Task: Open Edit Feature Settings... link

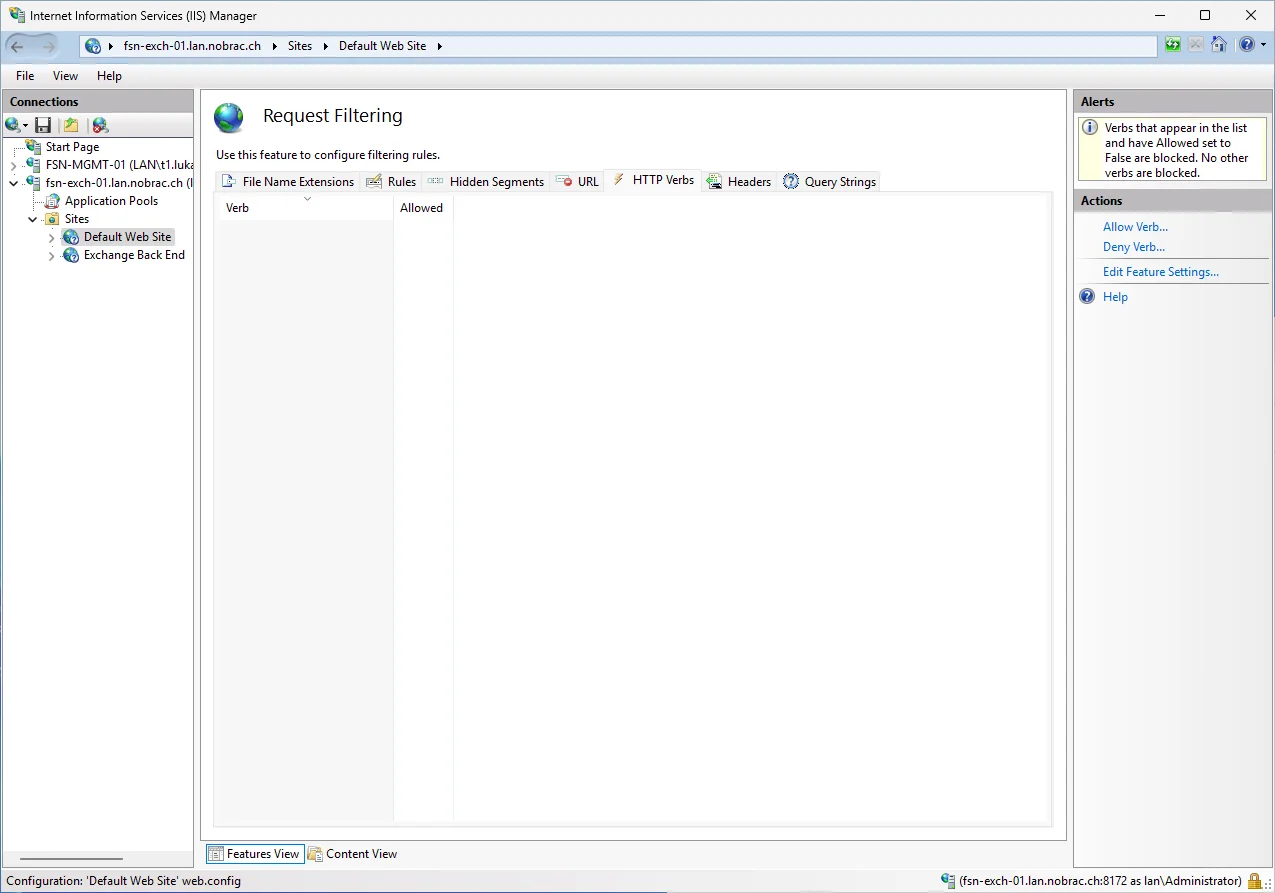Action: click(1161, 272)
